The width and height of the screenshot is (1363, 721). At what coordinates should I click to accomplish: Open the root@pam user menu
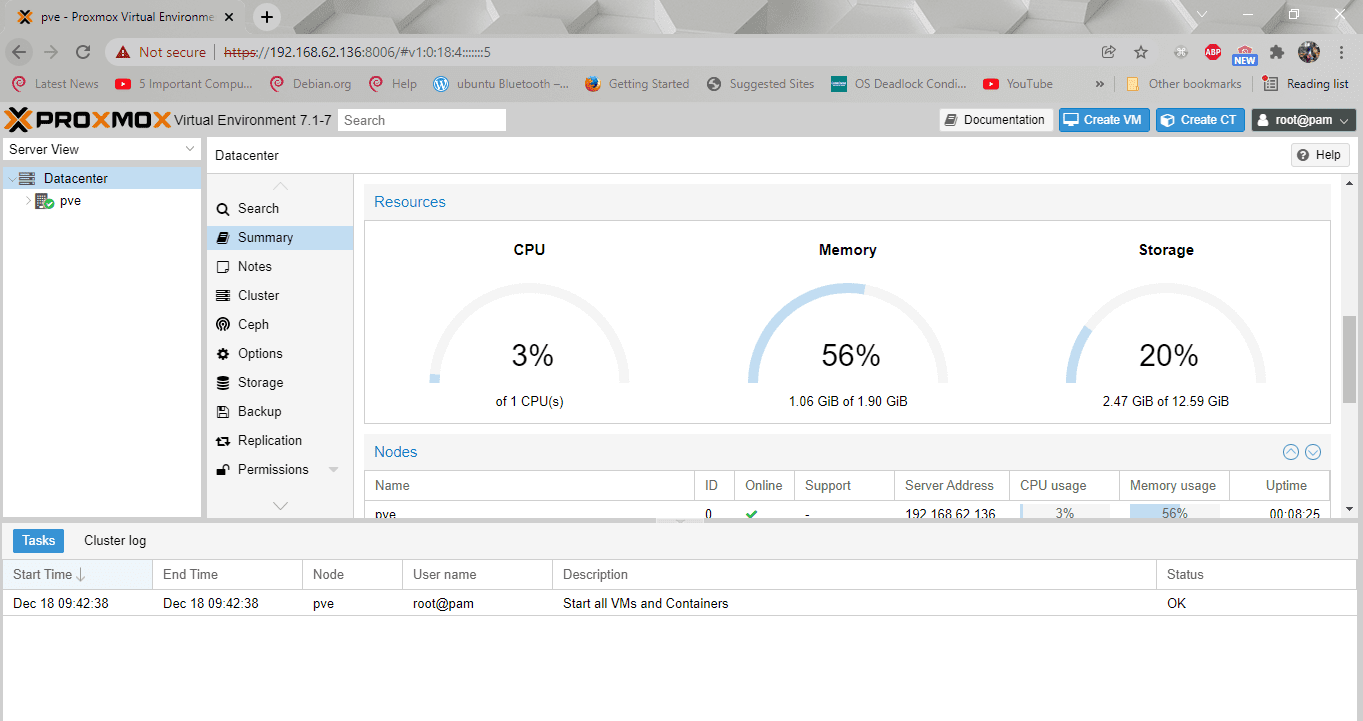(x=1303, y=120)
